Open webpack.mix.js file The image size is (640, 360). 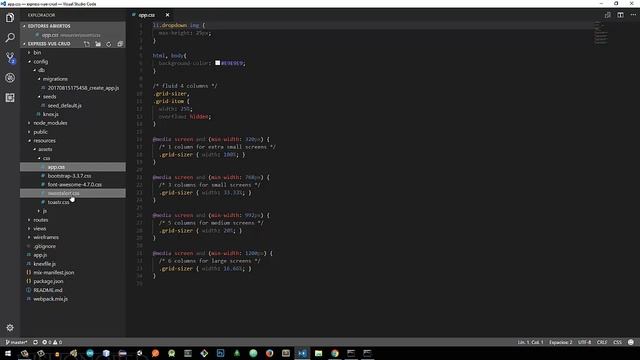51,299
